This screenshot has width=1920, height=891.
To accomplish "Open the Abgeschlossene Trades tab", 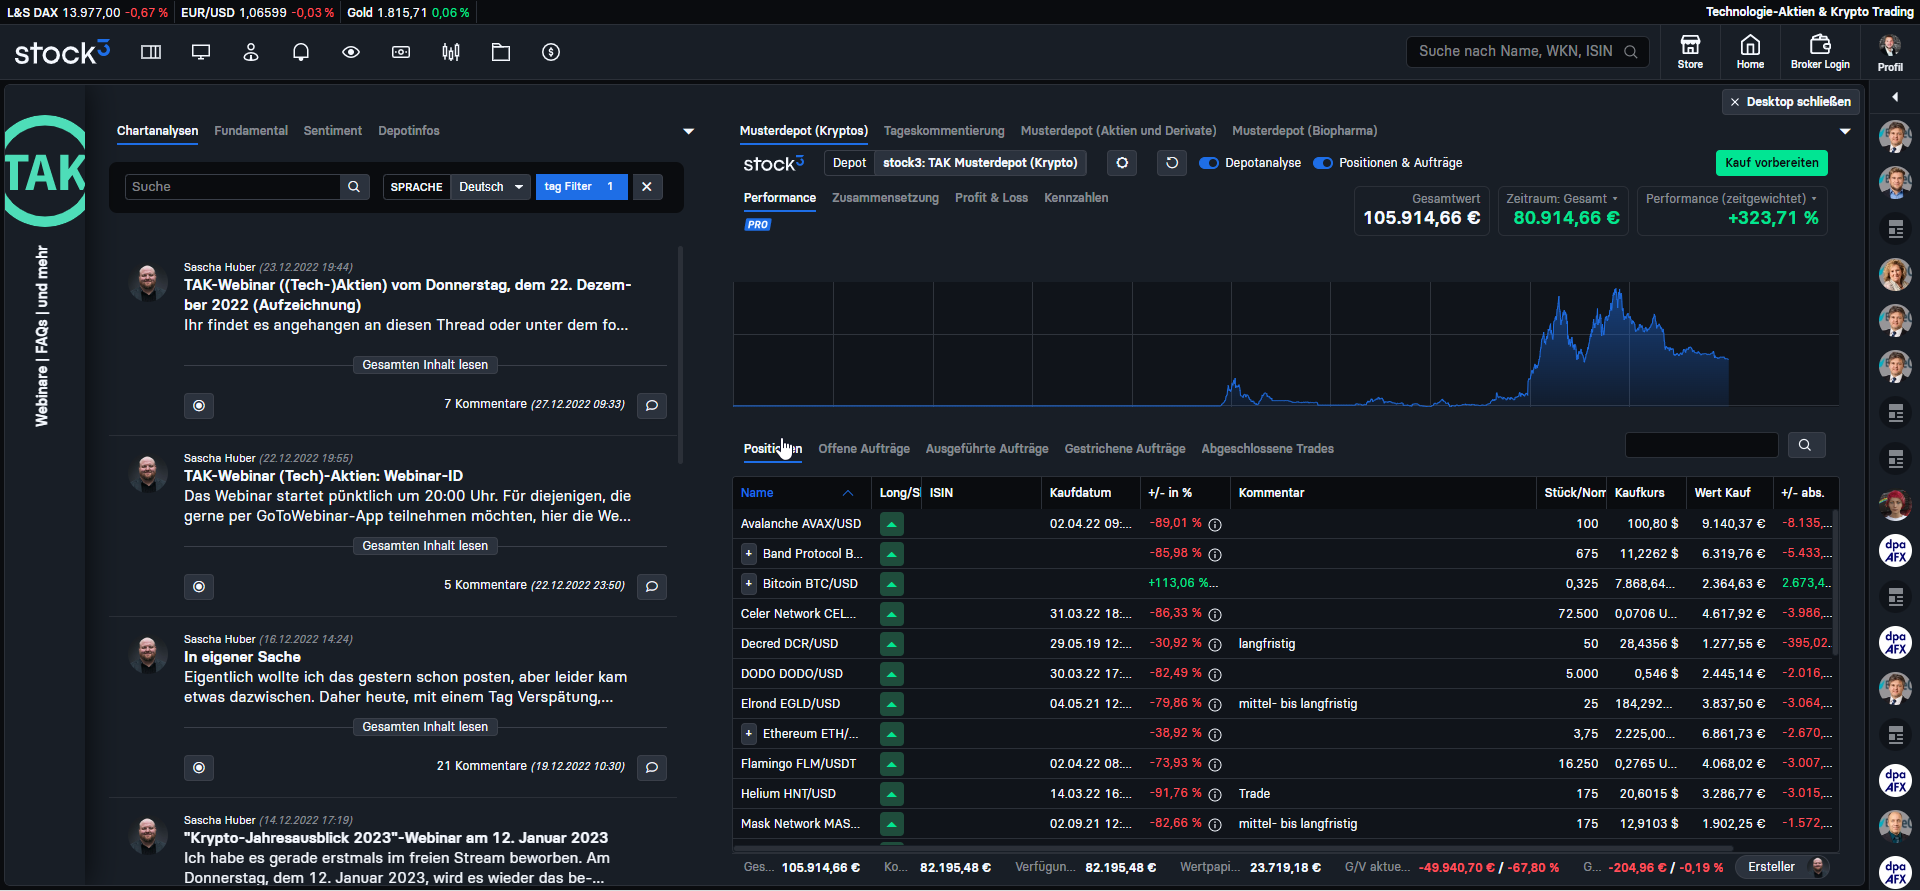I will point(1267,449).
